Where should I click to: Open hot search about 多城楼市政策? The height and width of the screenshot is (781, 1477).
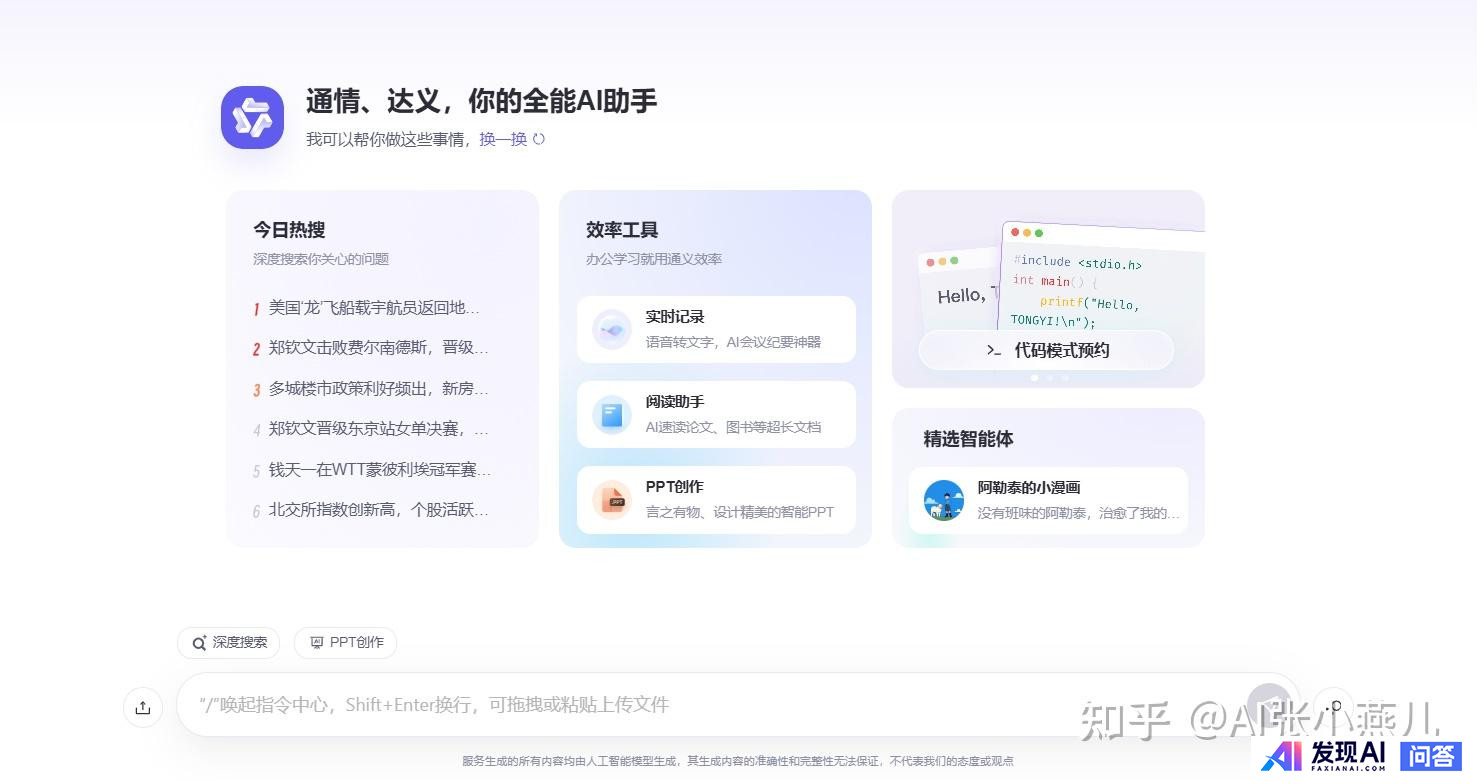pyautogui.click(x=378, y=389)
